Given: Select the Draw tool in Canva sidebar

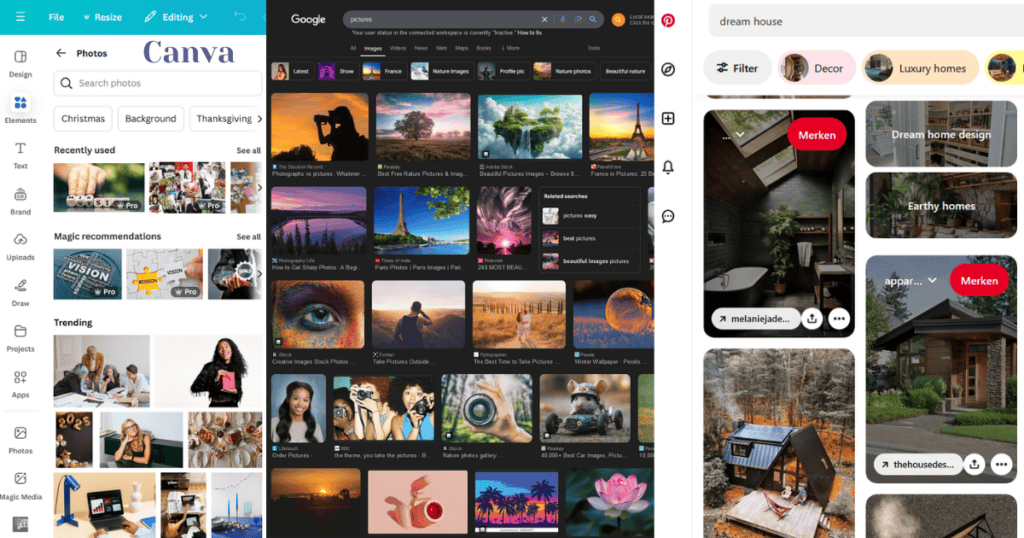Looking at the screenshot, I should click(20, 293).
